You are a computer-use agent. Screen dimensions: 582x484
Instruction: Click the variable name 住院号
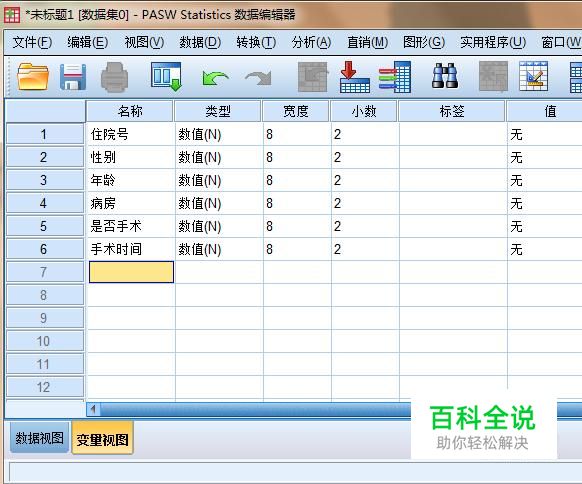pyautogui.click(x=109, y=134)
